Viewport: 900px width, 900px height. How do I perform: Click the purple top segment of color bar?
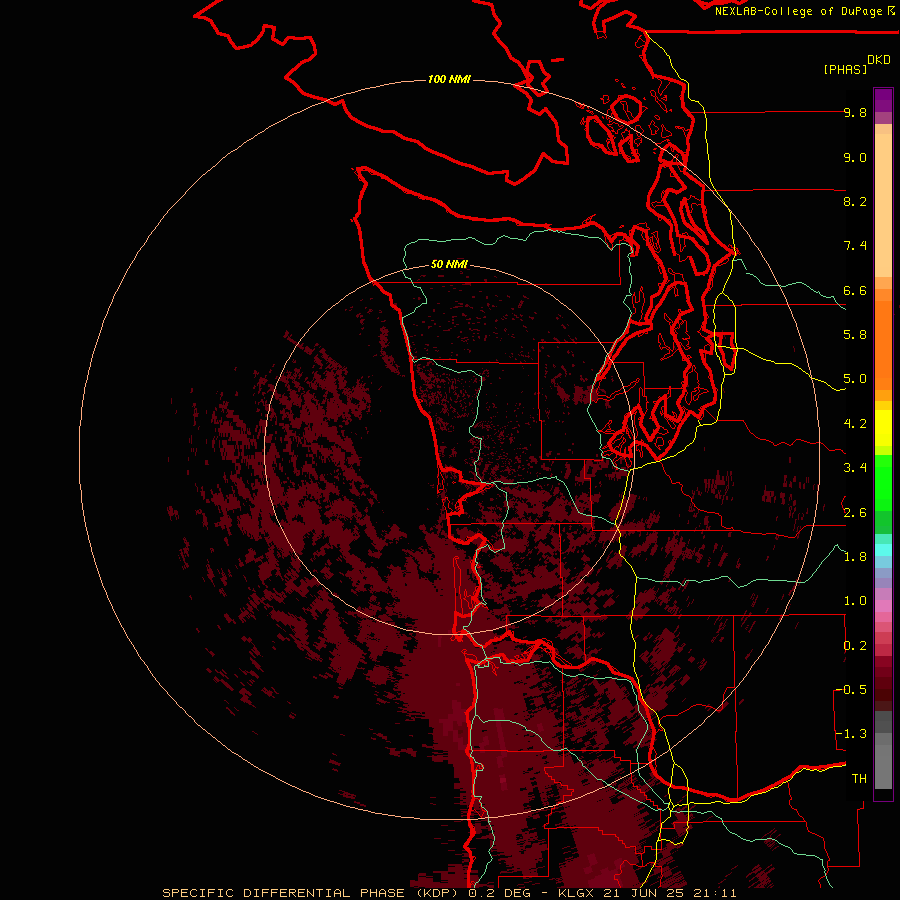(x=883, y=100)
